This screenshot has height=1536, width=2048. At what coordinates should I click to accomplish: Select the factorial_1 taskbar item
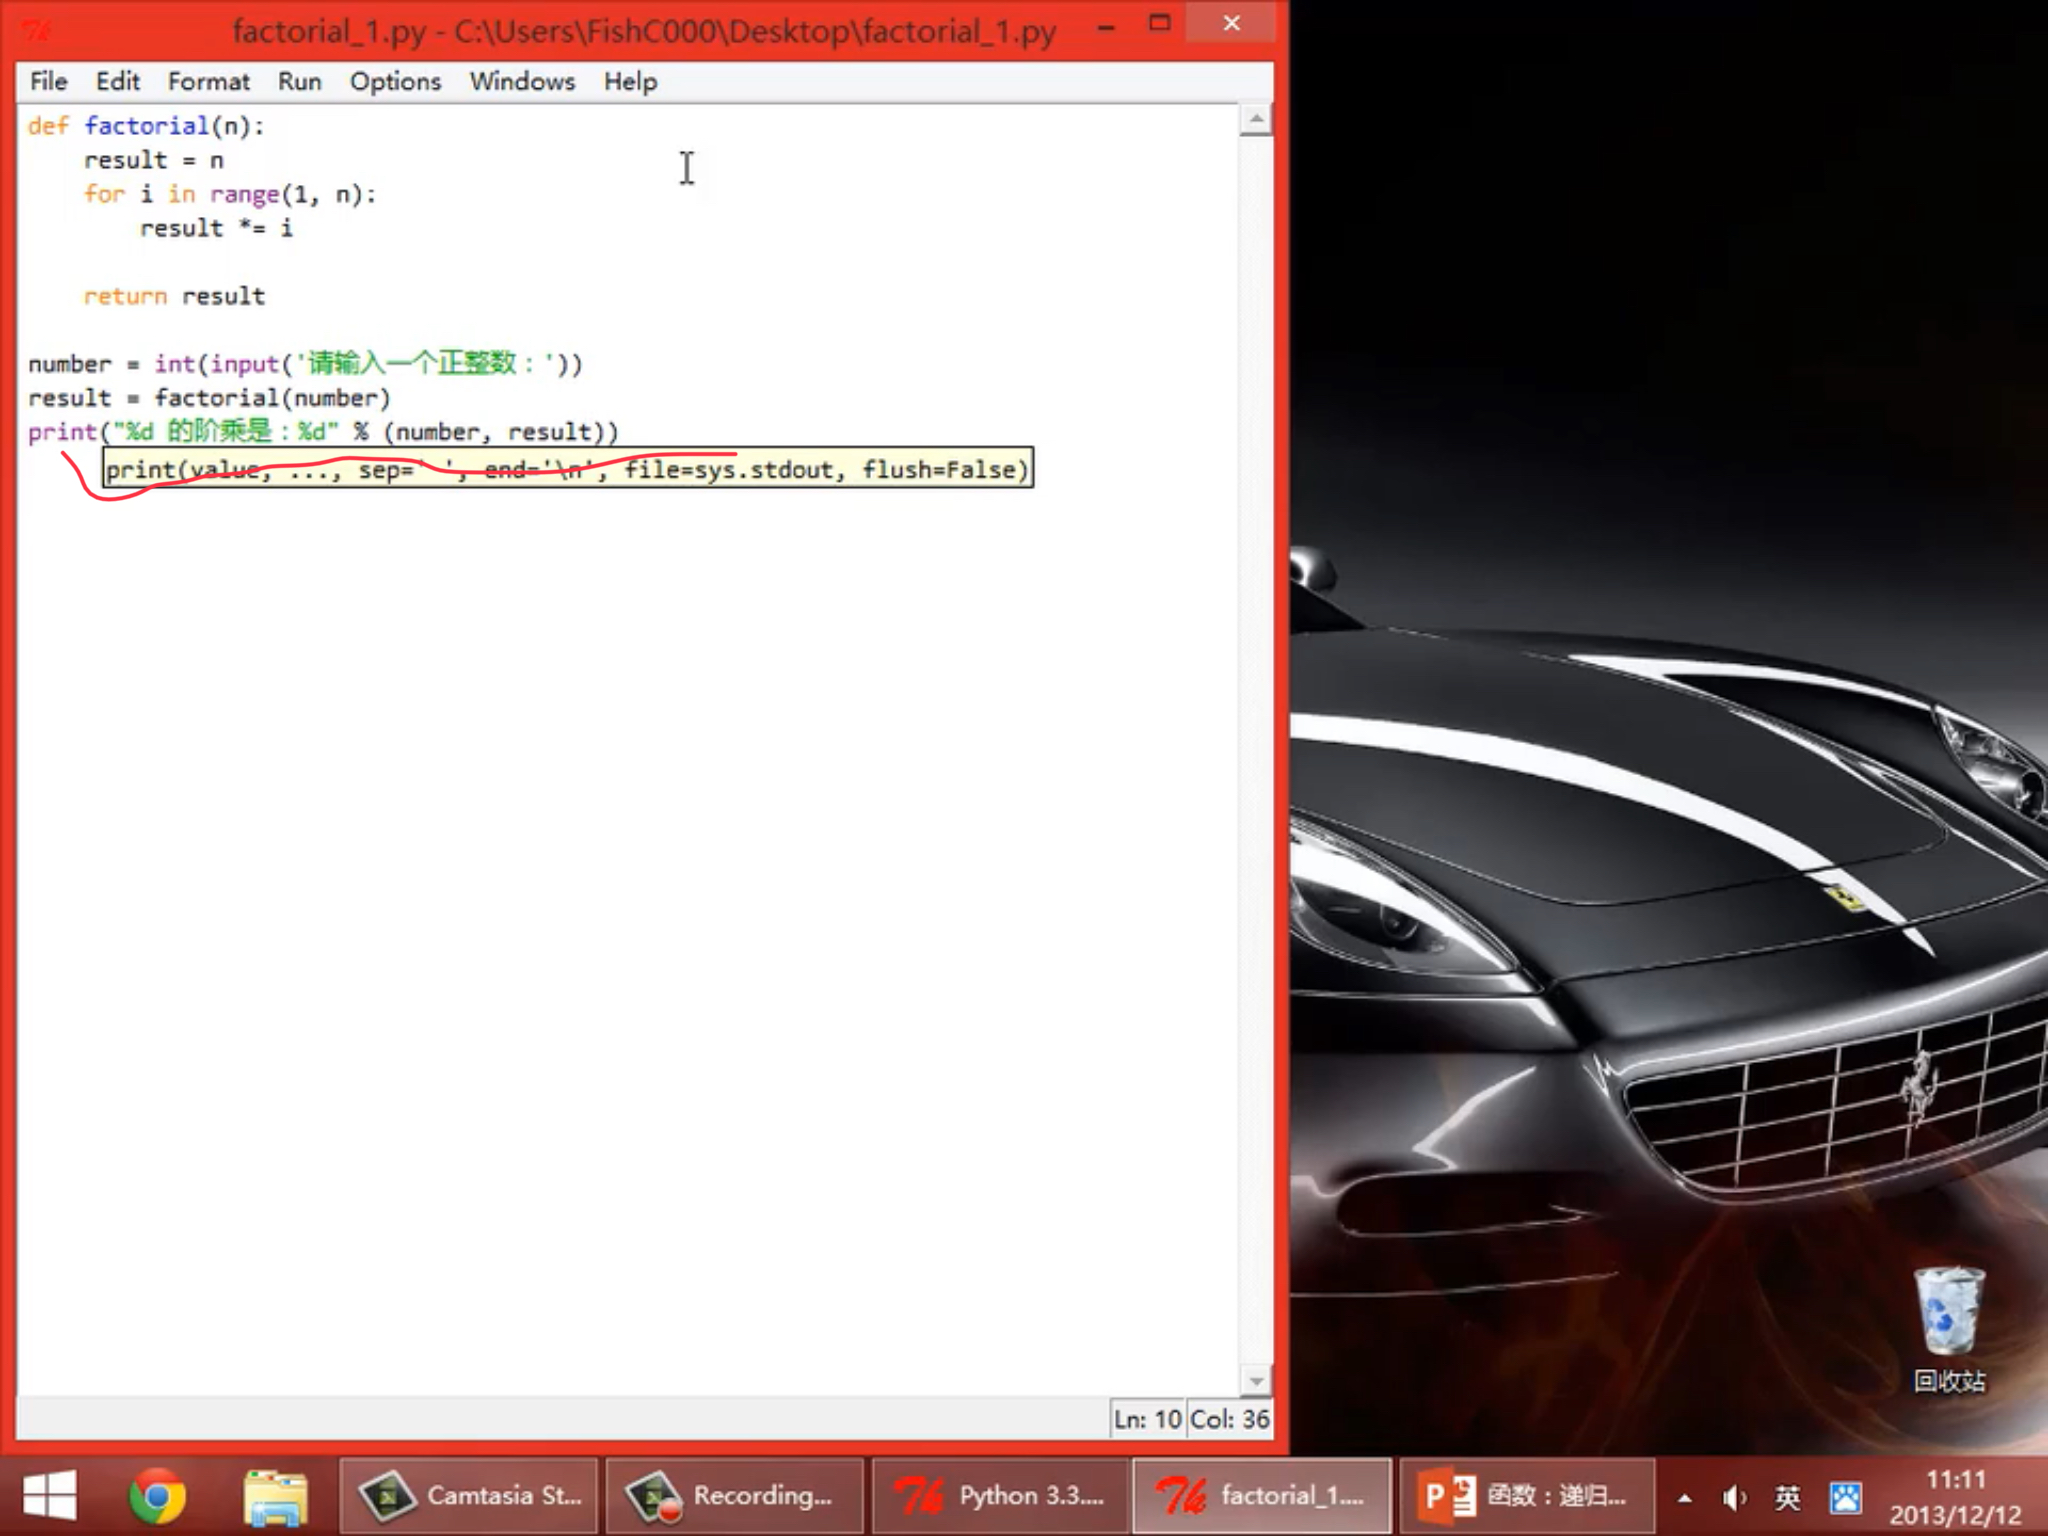click(1262, 1497)
